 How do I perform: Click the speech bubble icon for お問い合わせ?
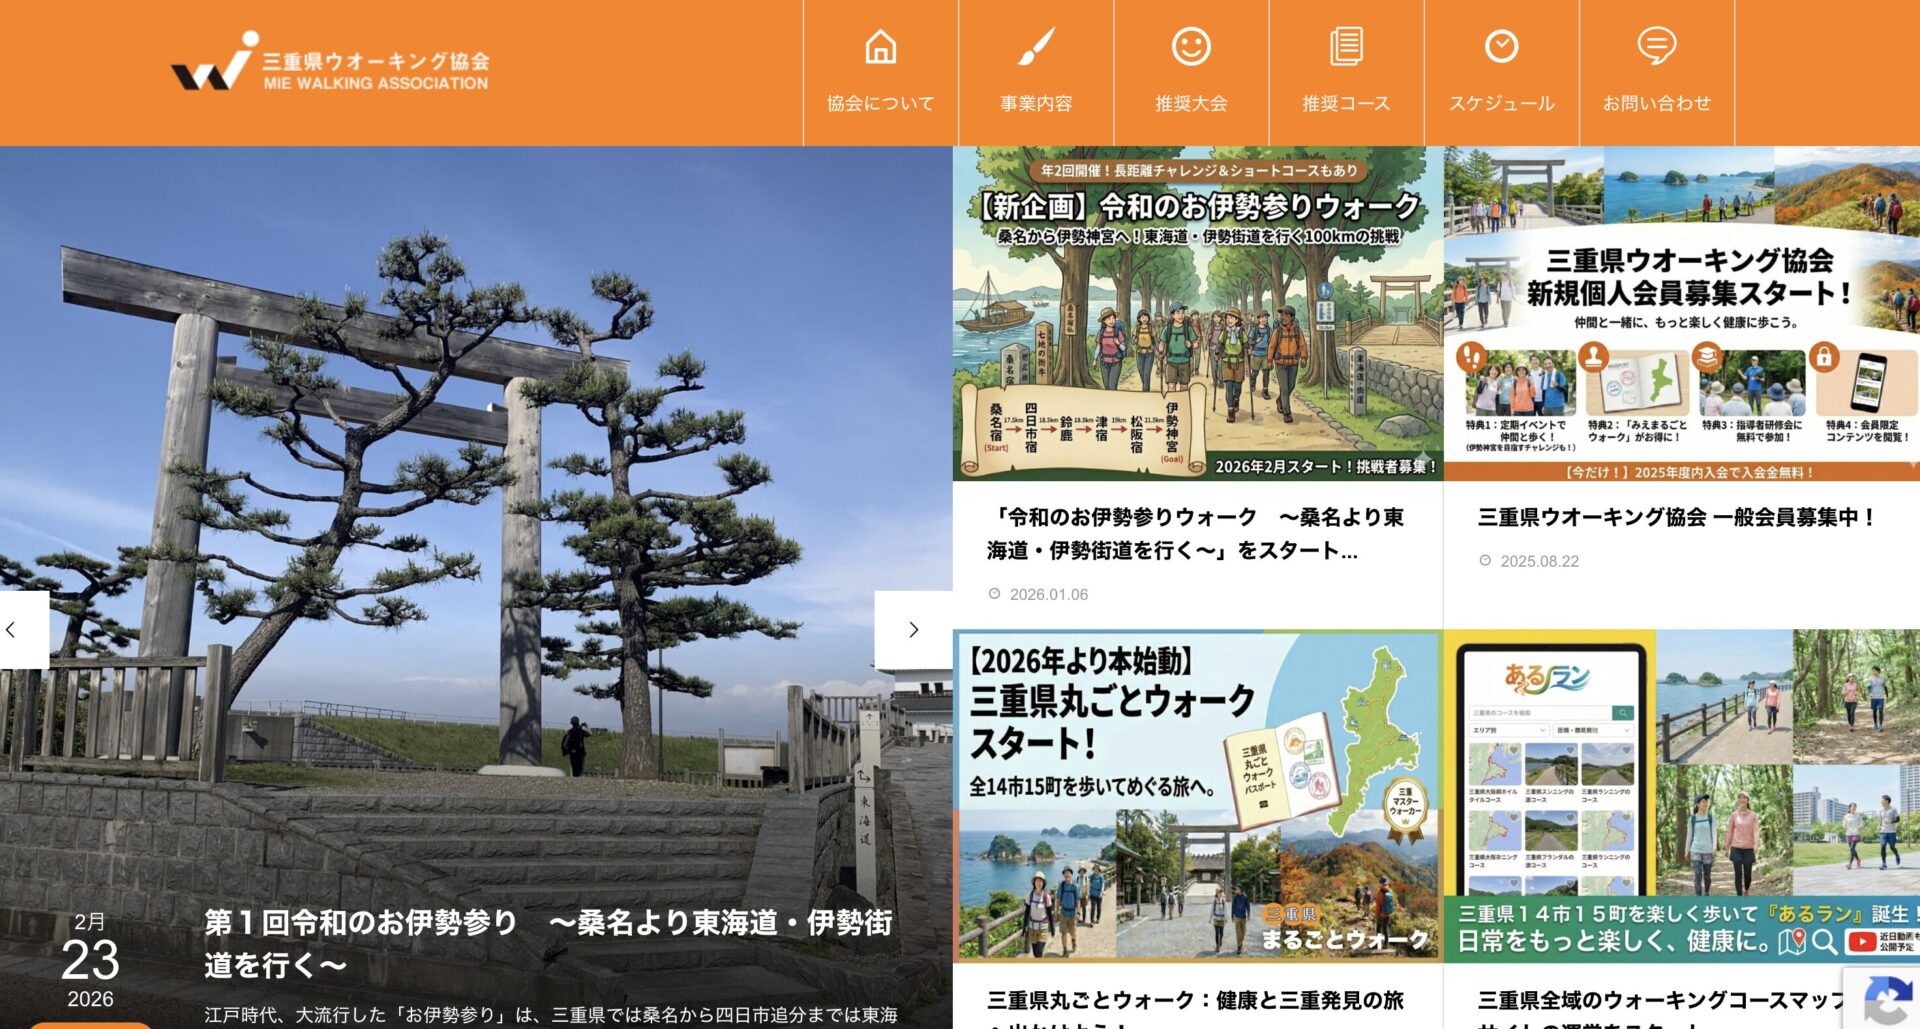1656,47
